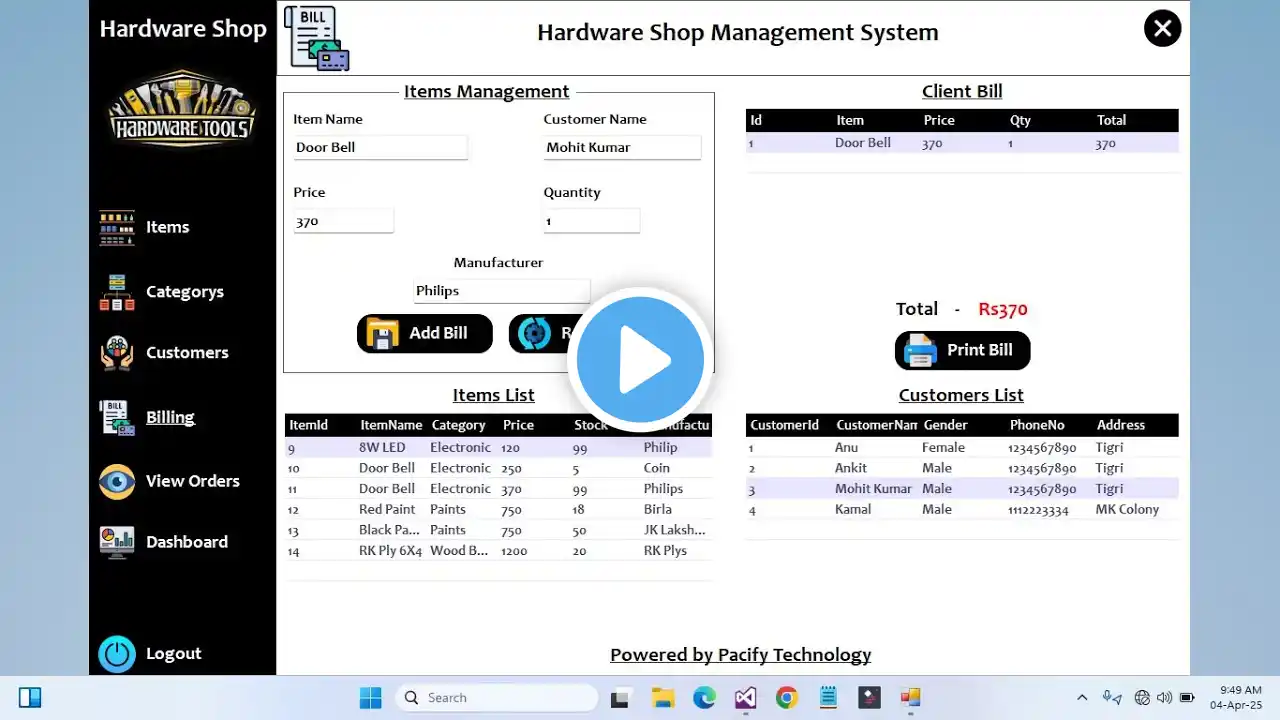Click the volume speaker tray icon
The height and width of the screenshot is (720, 1280).
pyautogui.click(x=1164, y=697)
